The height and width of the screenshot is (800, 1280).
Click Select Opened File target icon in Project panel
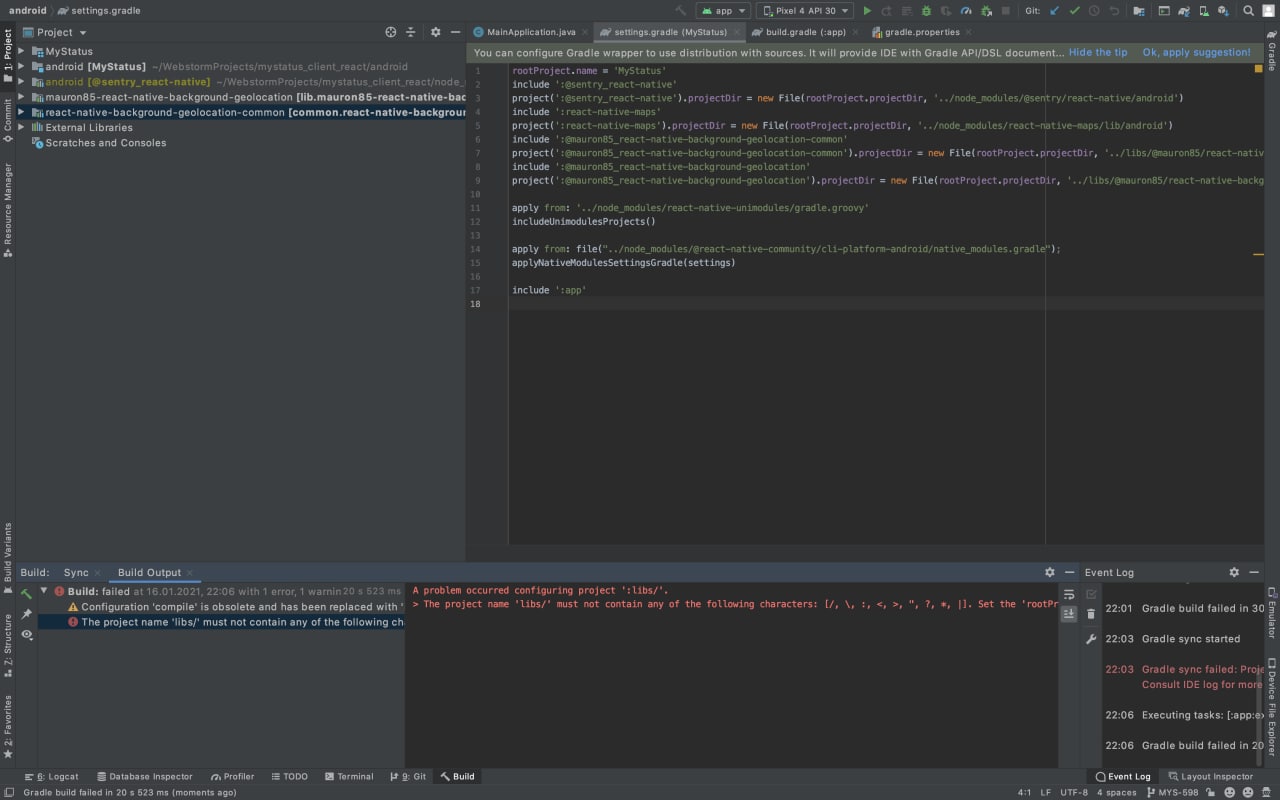pos(391,32)
